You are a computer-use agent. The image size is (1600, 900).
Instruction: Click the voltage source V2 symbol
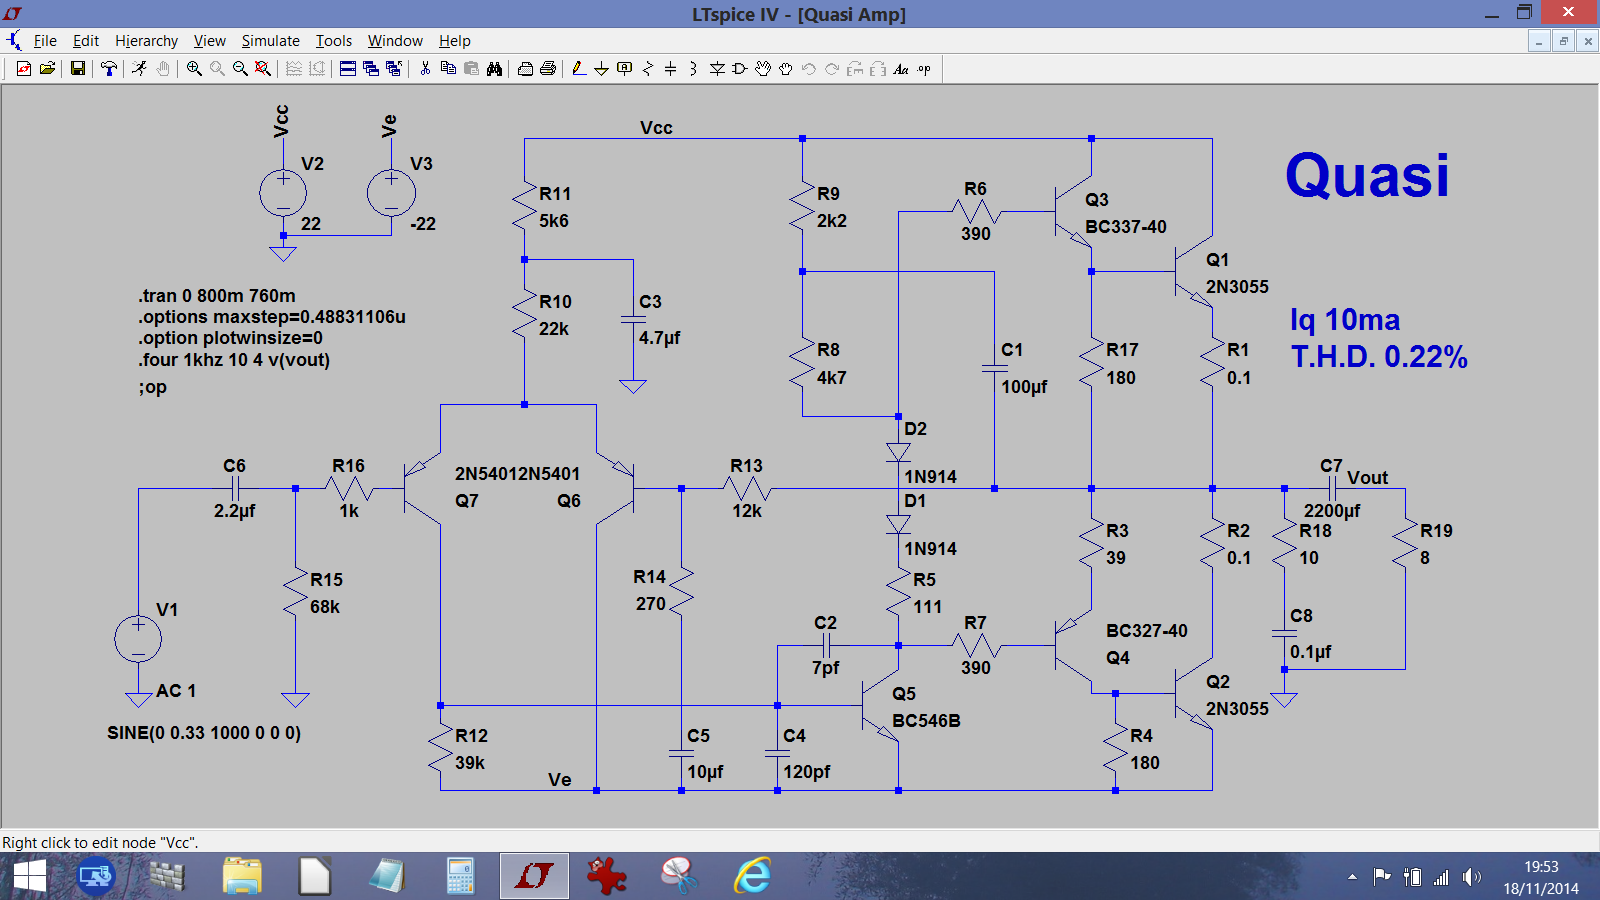[x=283, y=193]
